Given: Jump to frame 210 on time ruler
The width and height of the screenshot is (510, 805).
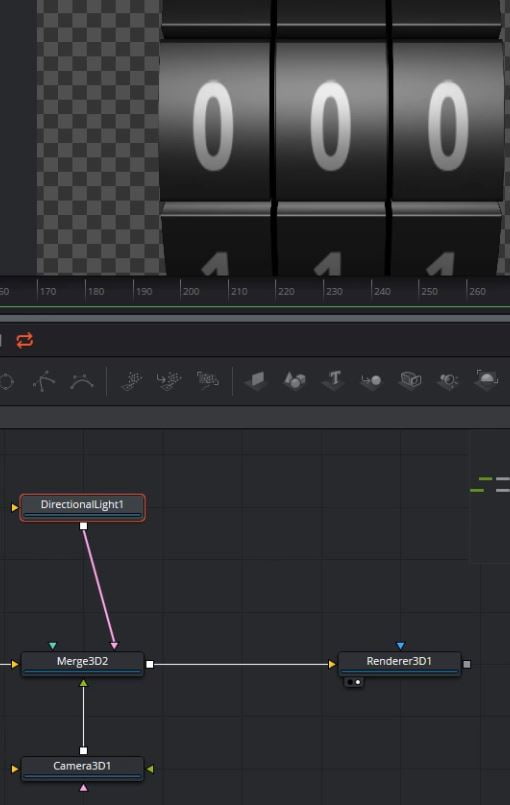Looking at the screenshot, I should click(239, 291).
